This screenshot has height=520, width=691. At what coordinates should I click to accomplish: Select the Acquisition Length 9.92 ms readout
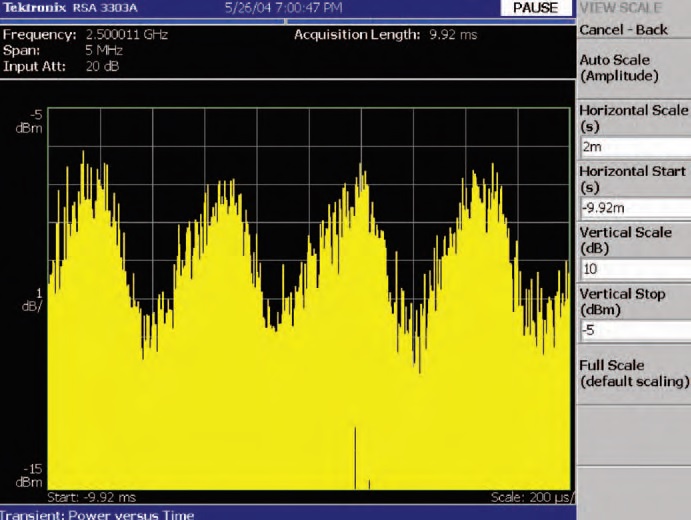coord(382,35)
